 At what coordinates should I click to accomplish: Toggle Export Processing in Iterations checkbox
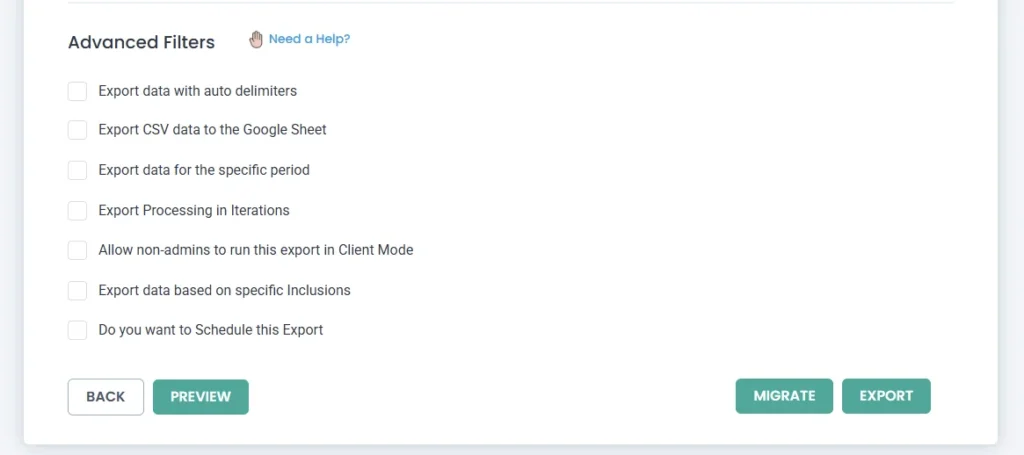(78, 211)
